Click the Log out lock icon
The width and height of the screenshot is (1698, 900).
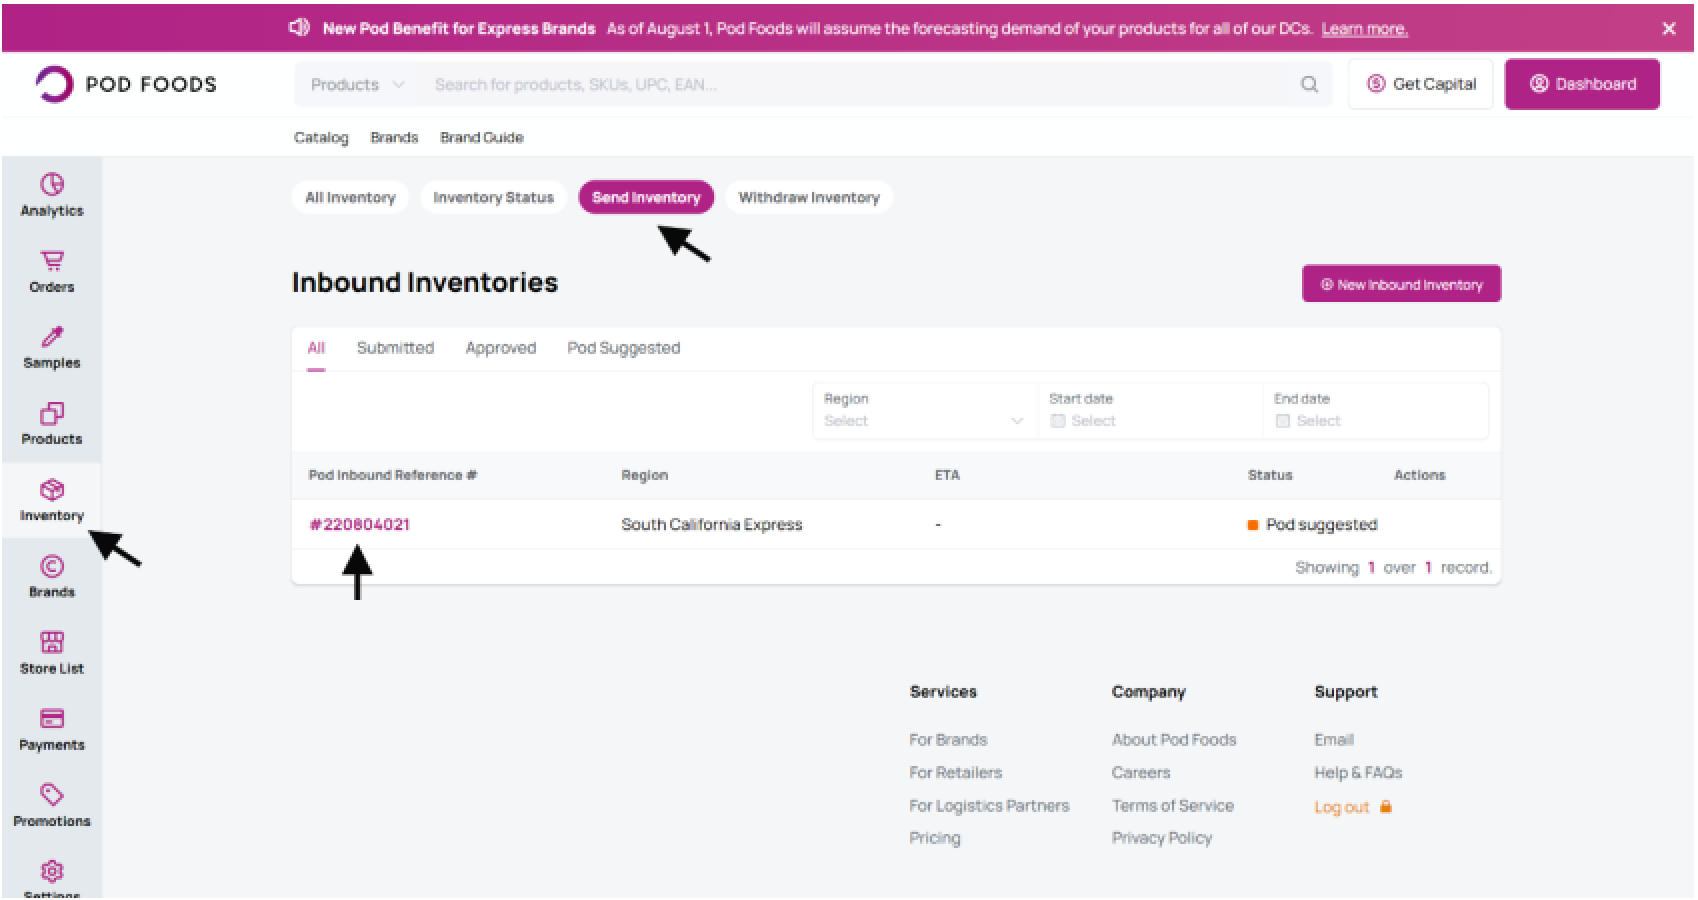(1386, 807)
